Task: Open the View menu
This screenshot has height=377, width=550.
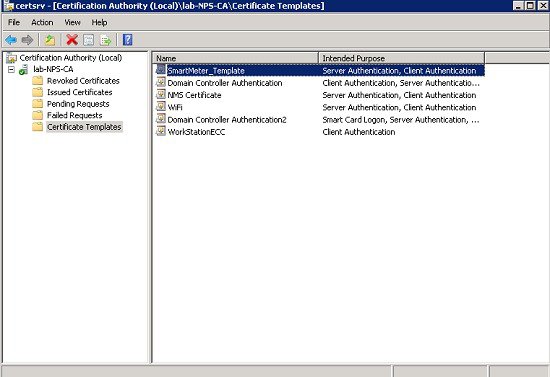Action: 72,22
